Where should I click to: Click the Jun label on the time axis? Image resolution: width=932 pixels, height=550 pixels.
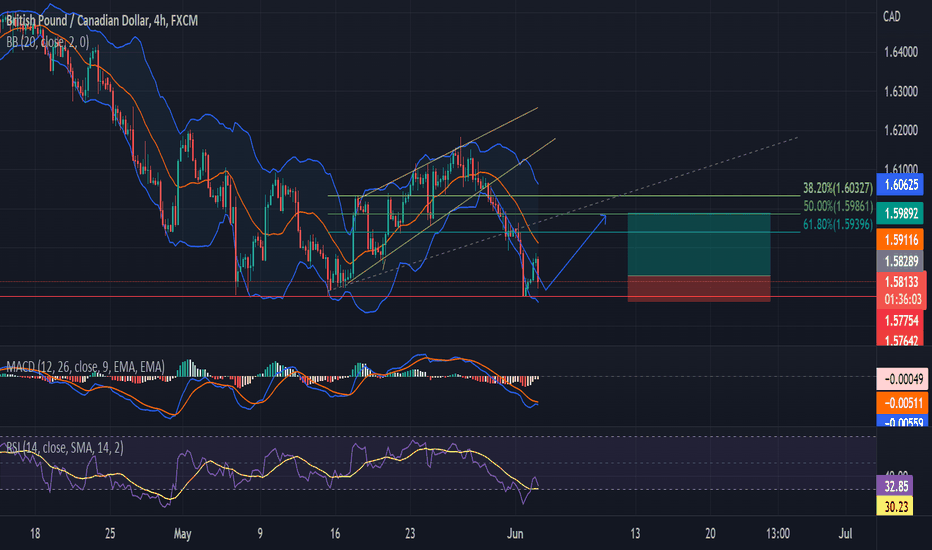click(515, 533)
